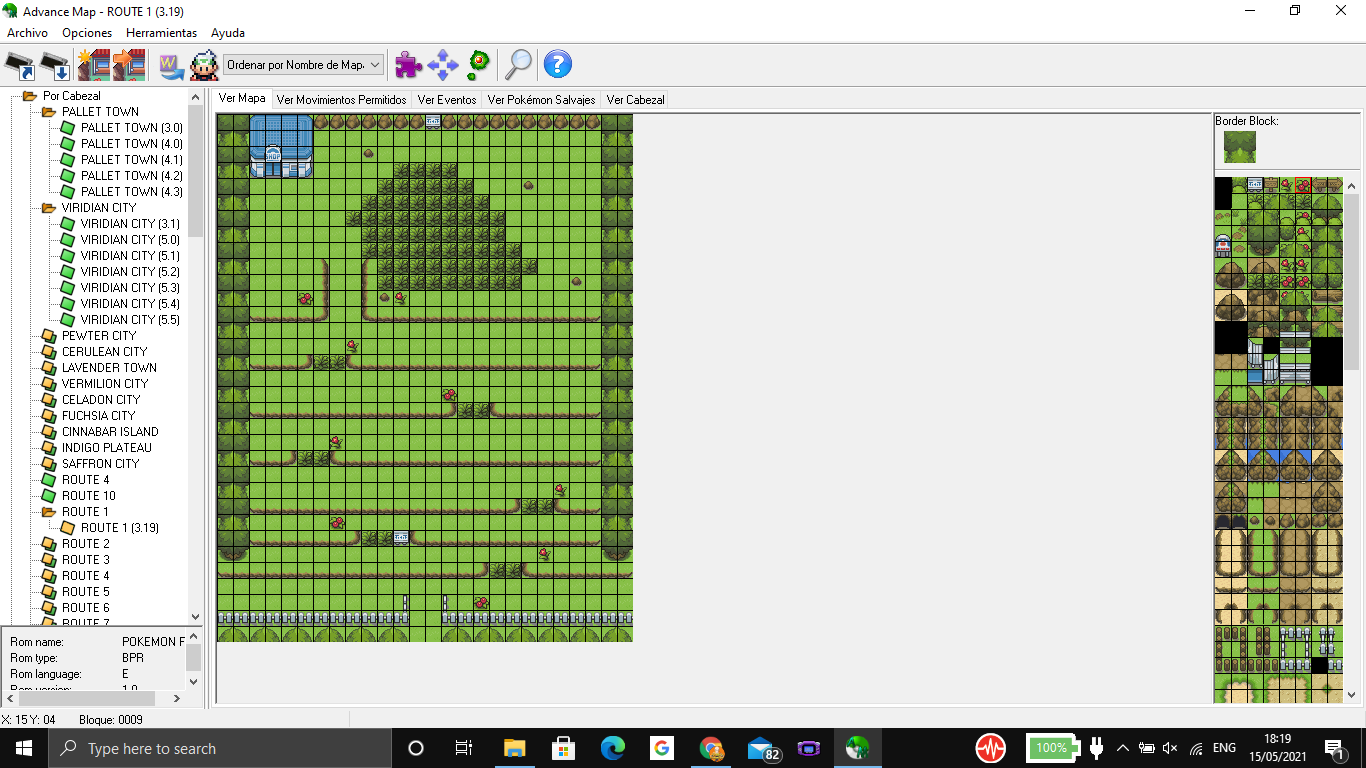This screenshot has width=1366, height=768.
Task: Select map VIRIDIAN CITY (5.2)
Action: click(x=130, y=272)
